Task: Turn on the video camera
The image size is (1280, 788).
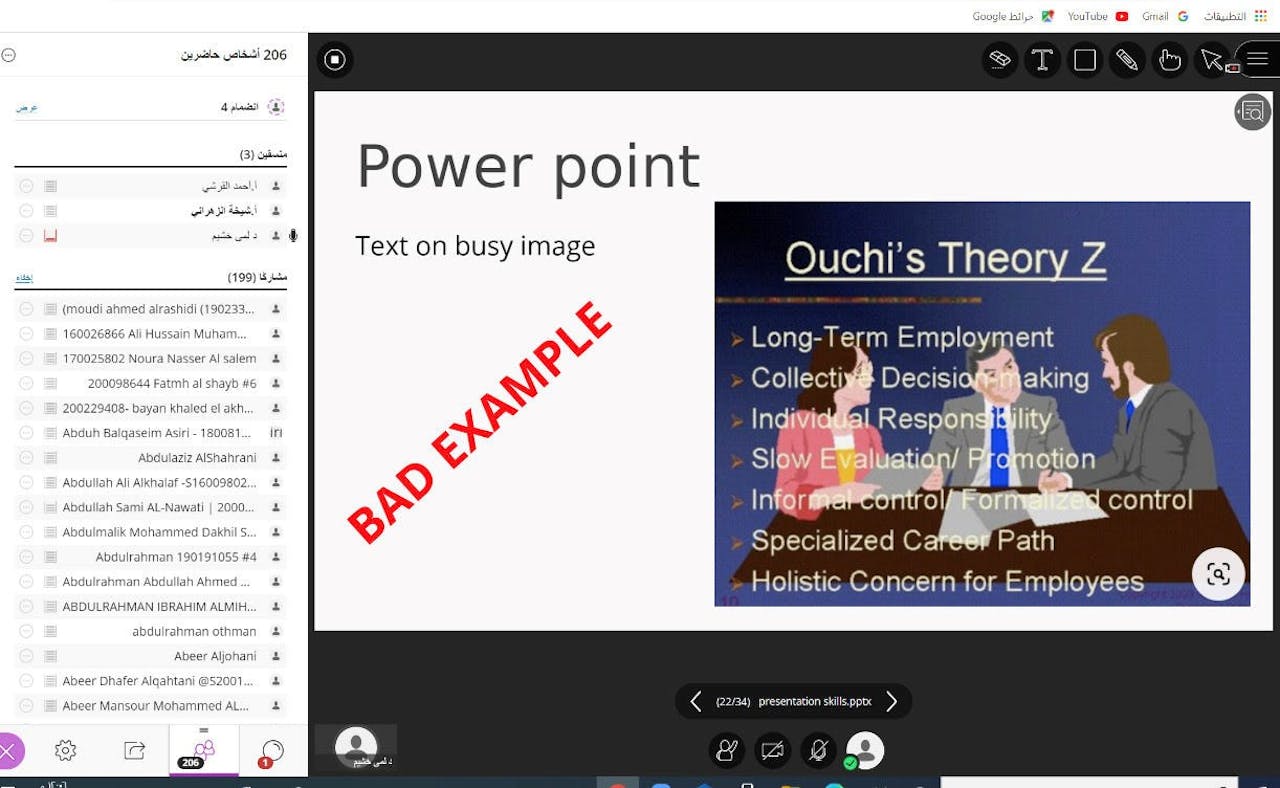Action: click(x=772, y=750)
